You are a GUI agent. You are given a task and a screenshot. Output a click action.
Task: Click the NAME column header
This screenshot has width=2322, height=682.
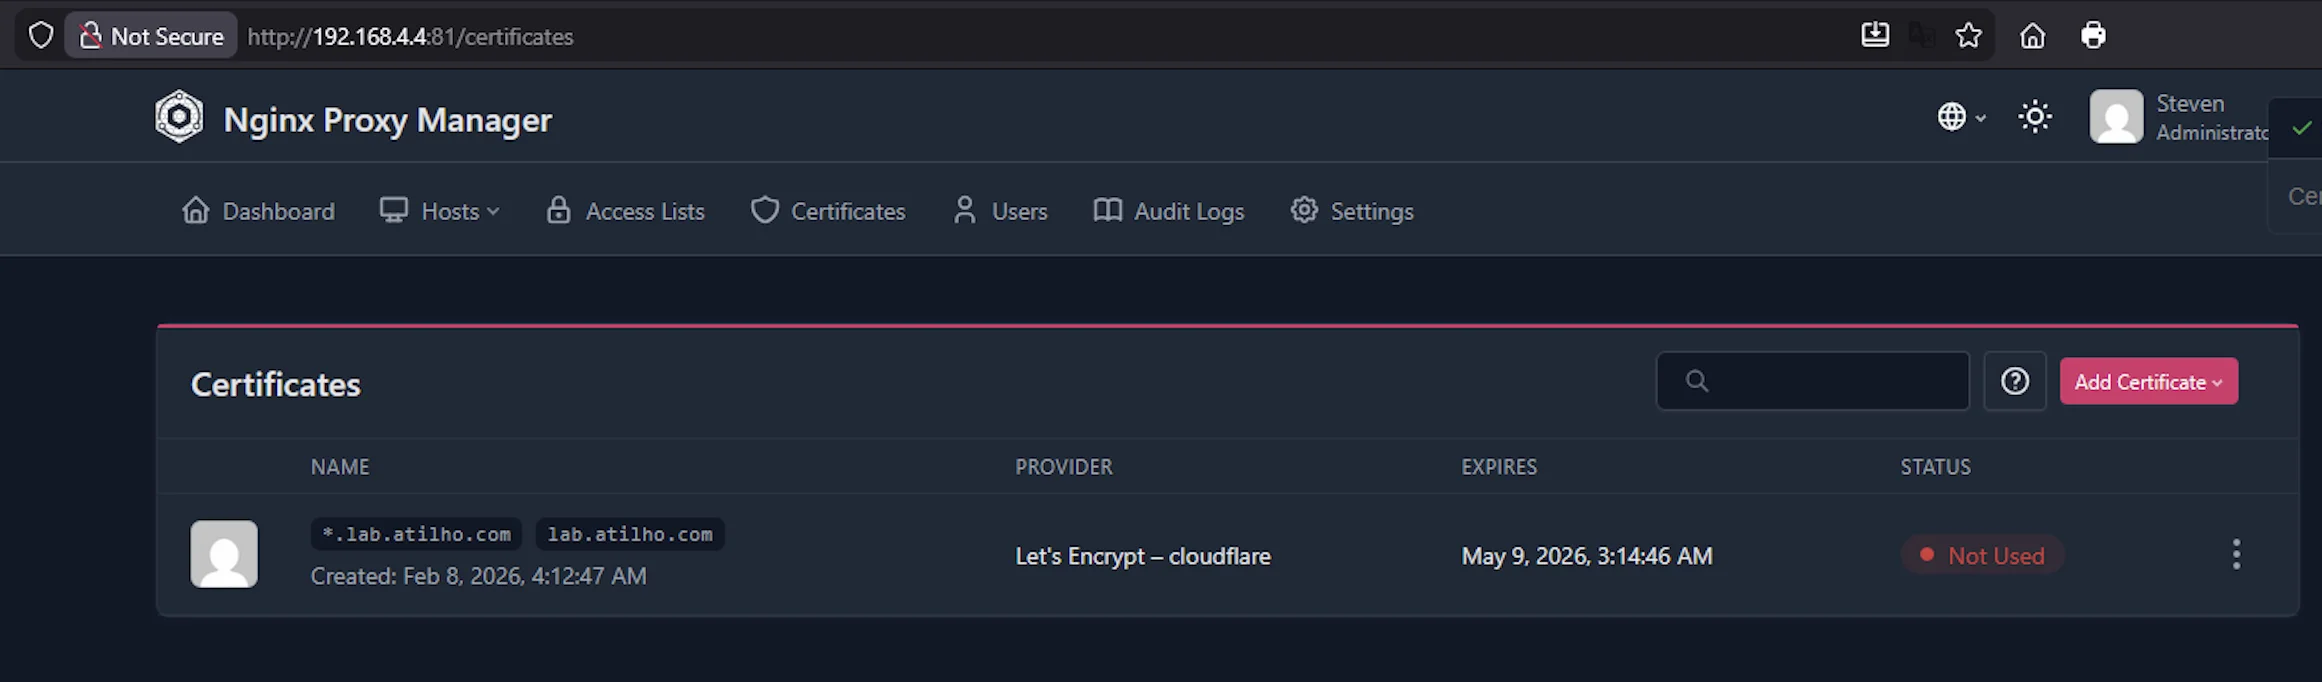point(340,467)
